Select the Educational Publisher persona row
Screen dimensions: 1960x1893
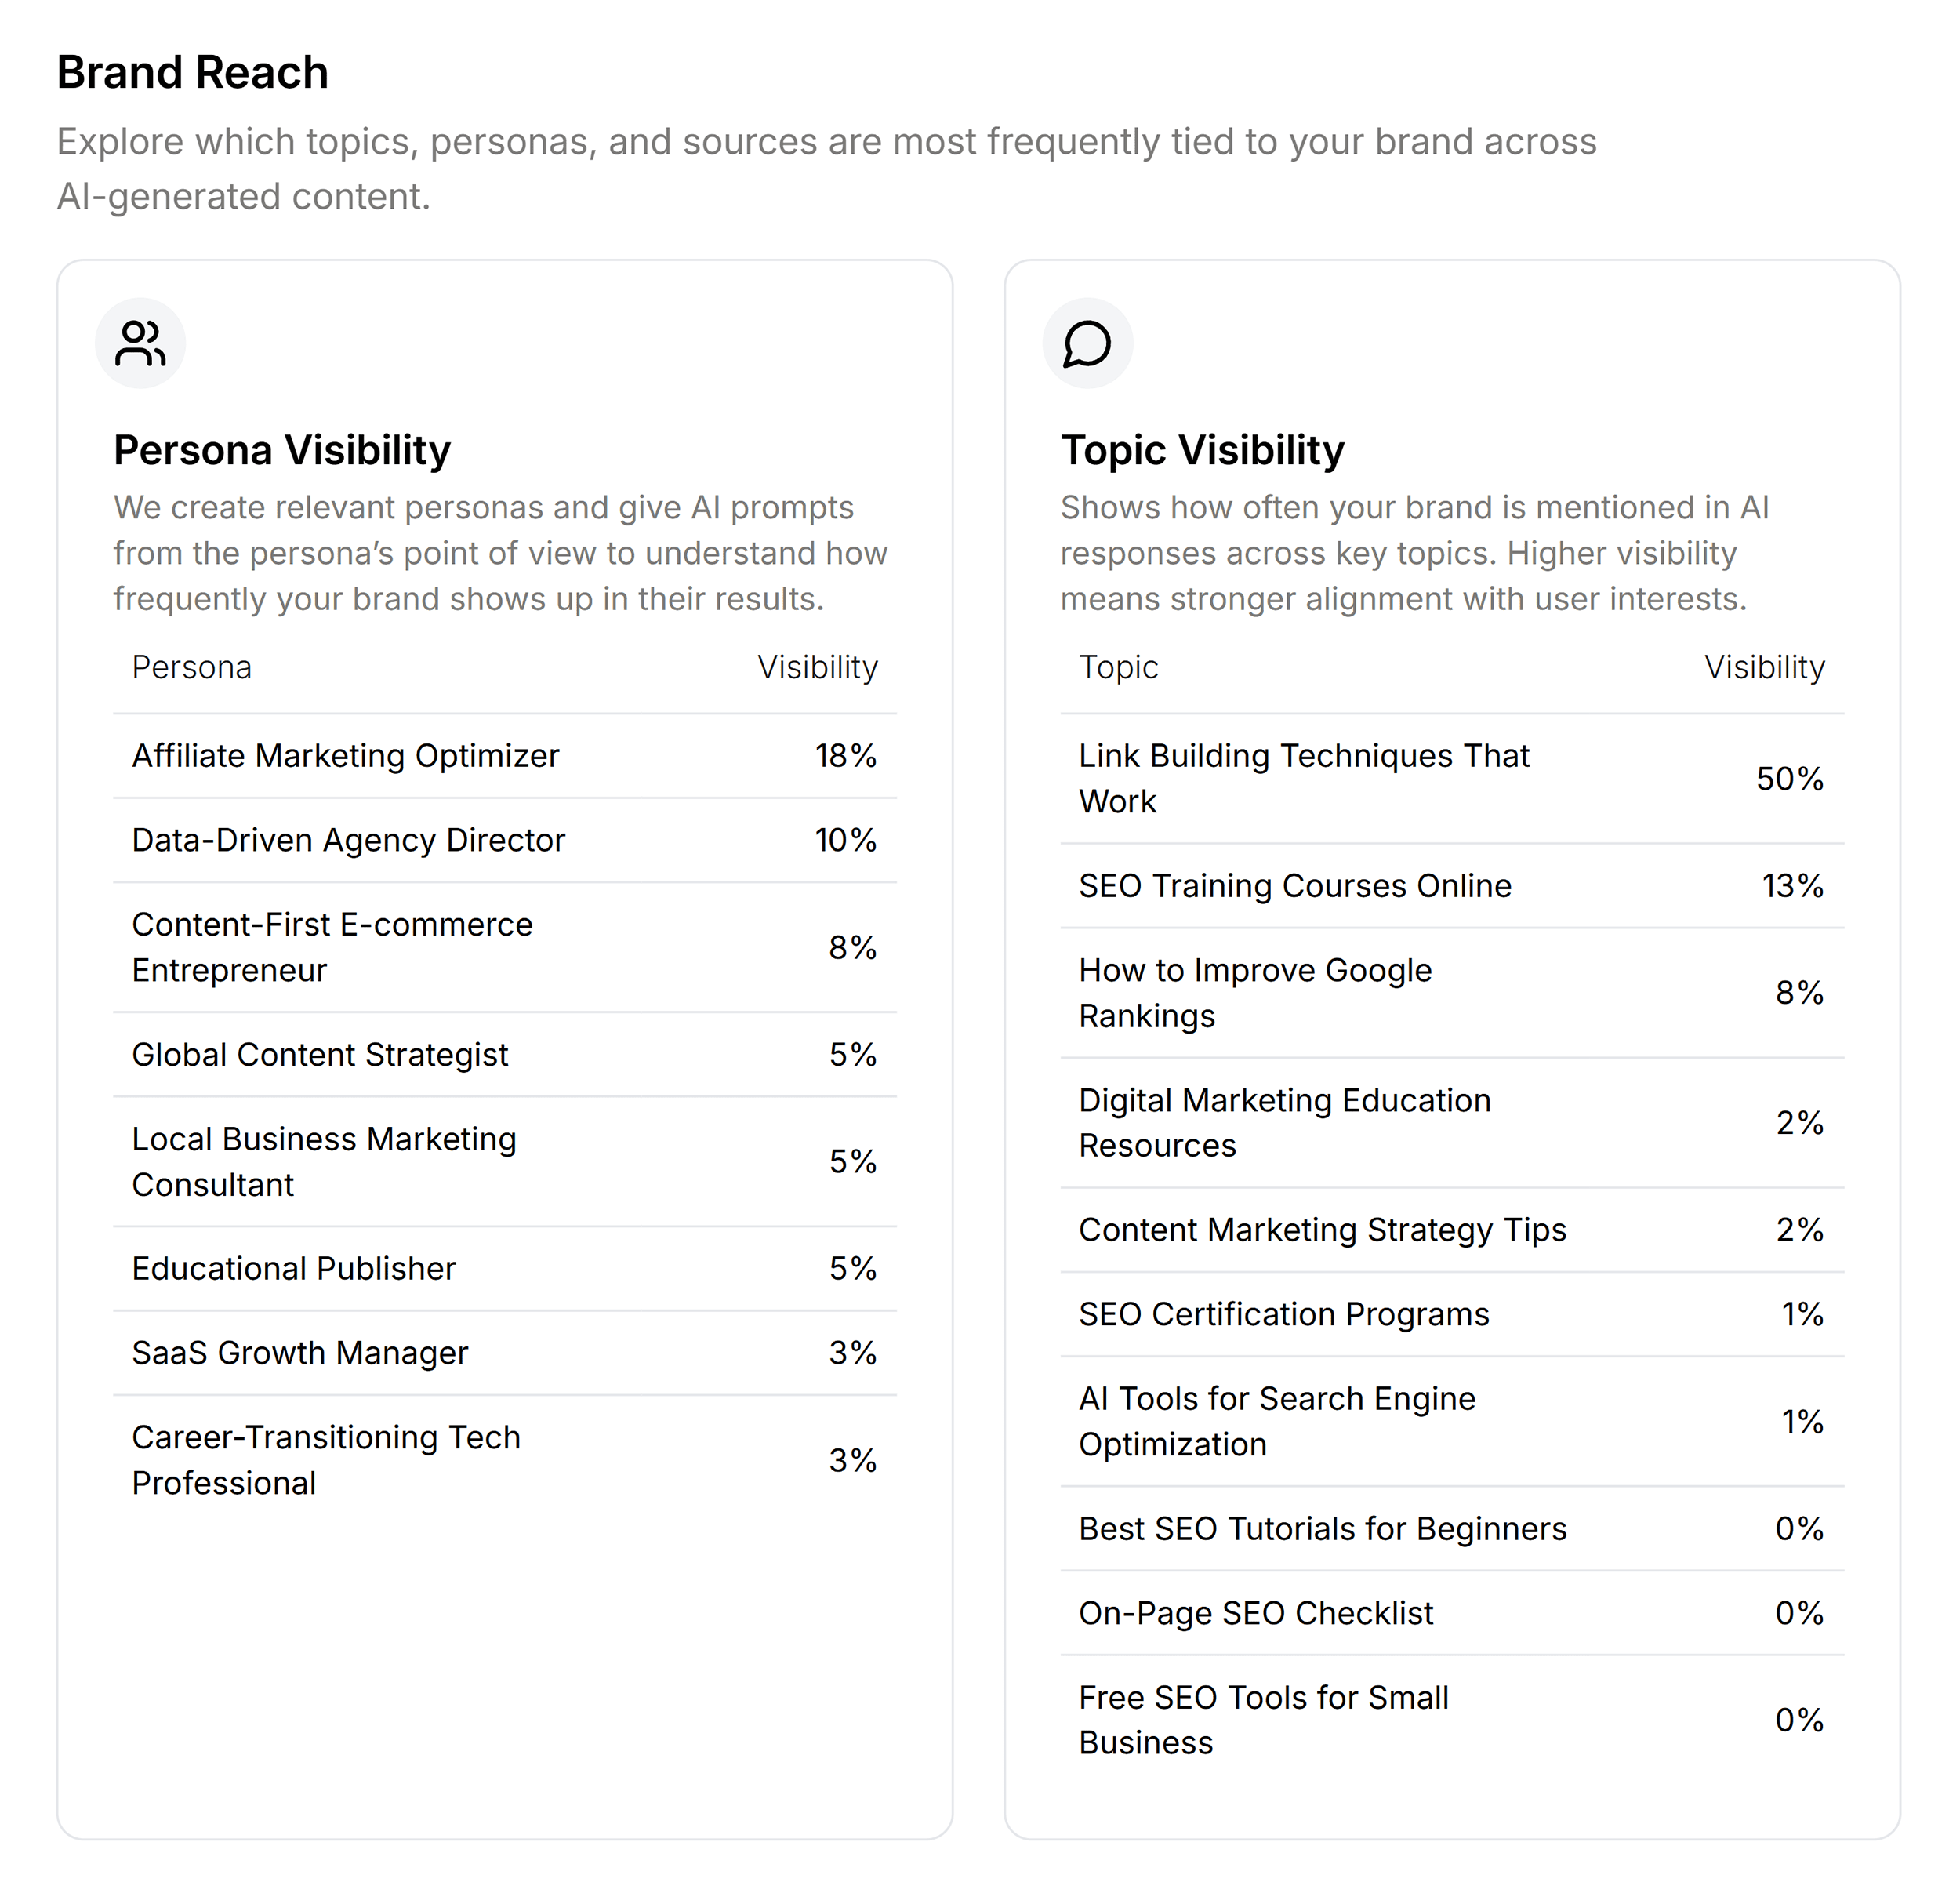point(293,1268)
